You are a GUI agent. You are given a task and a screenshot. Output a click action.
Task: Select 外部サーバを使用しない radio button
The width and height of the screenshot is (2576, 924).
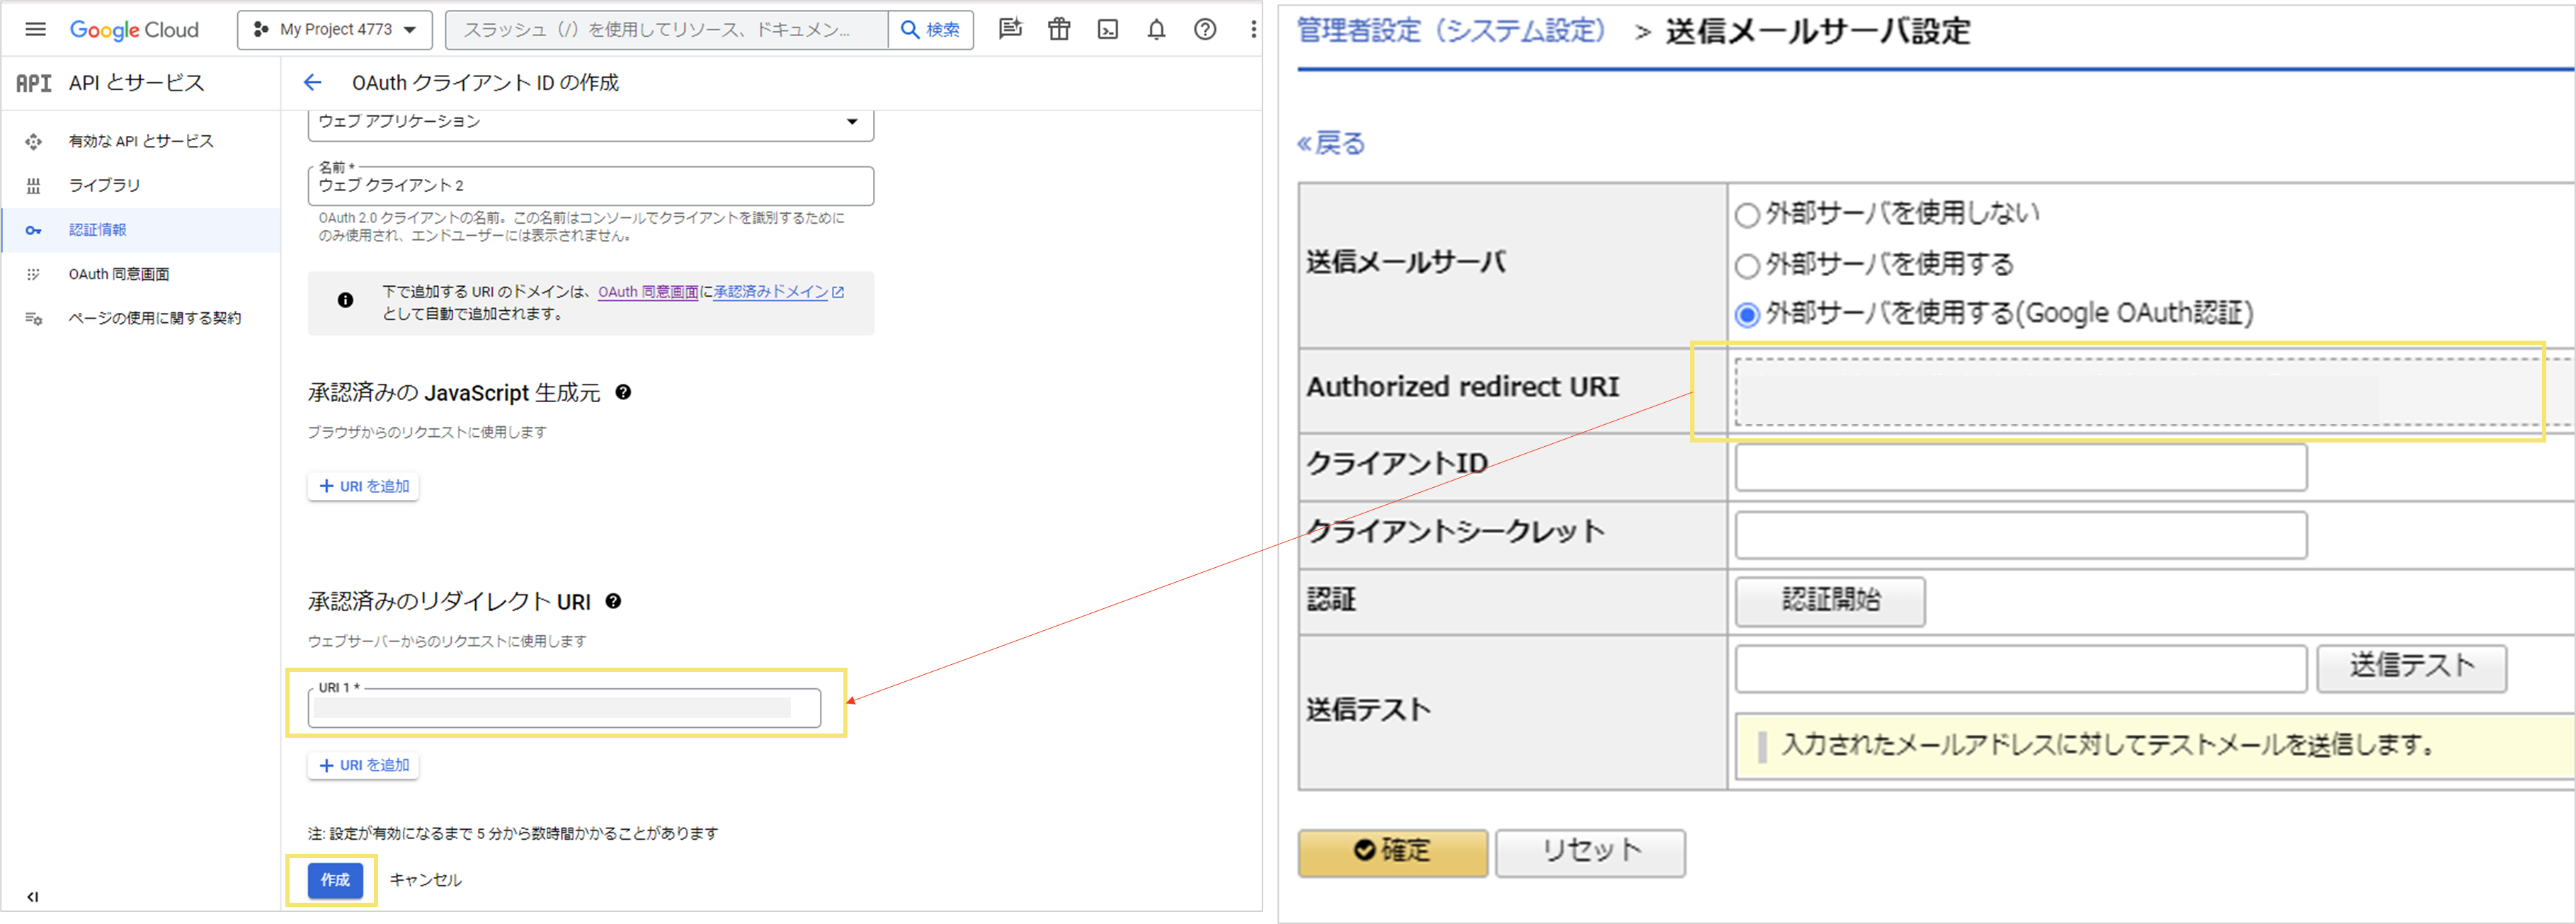tap(1748, 214)
